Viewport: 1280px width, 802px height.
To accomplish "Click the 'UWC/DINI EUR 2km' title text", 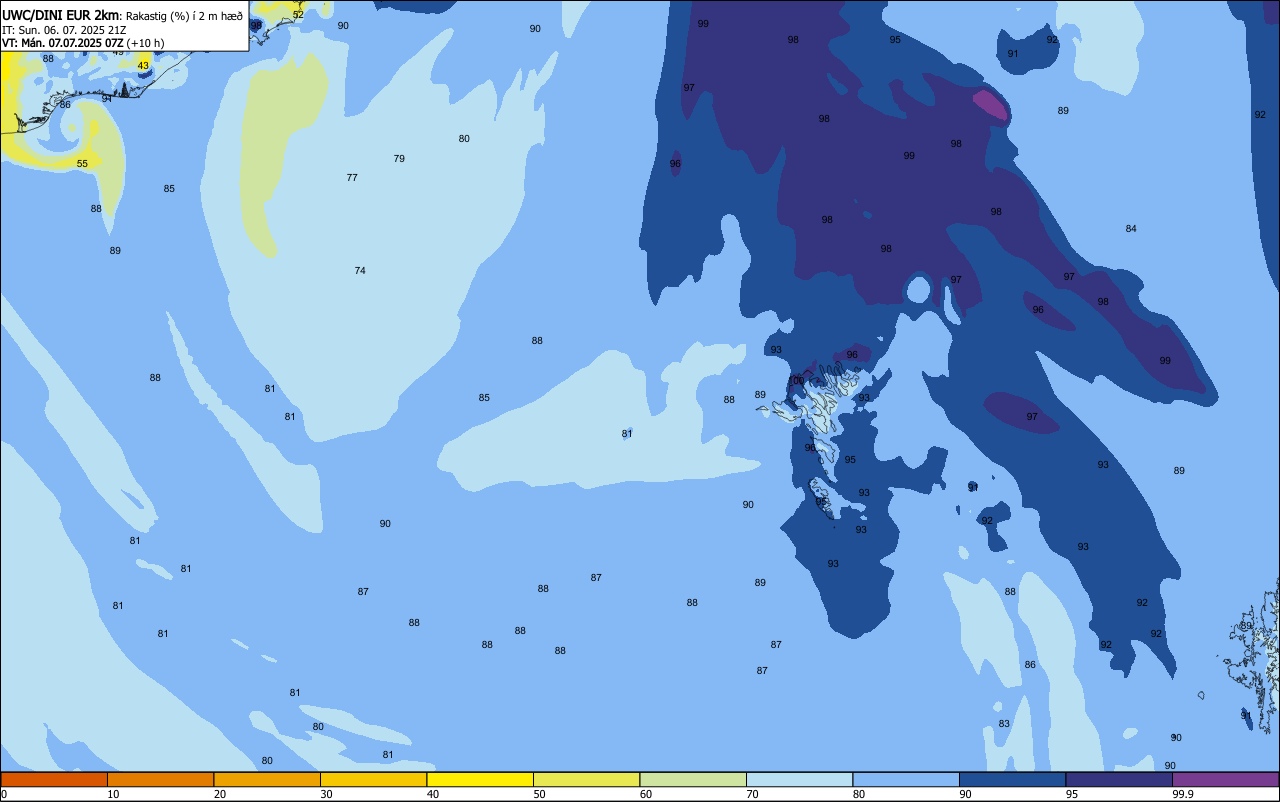I will point(60,14).
